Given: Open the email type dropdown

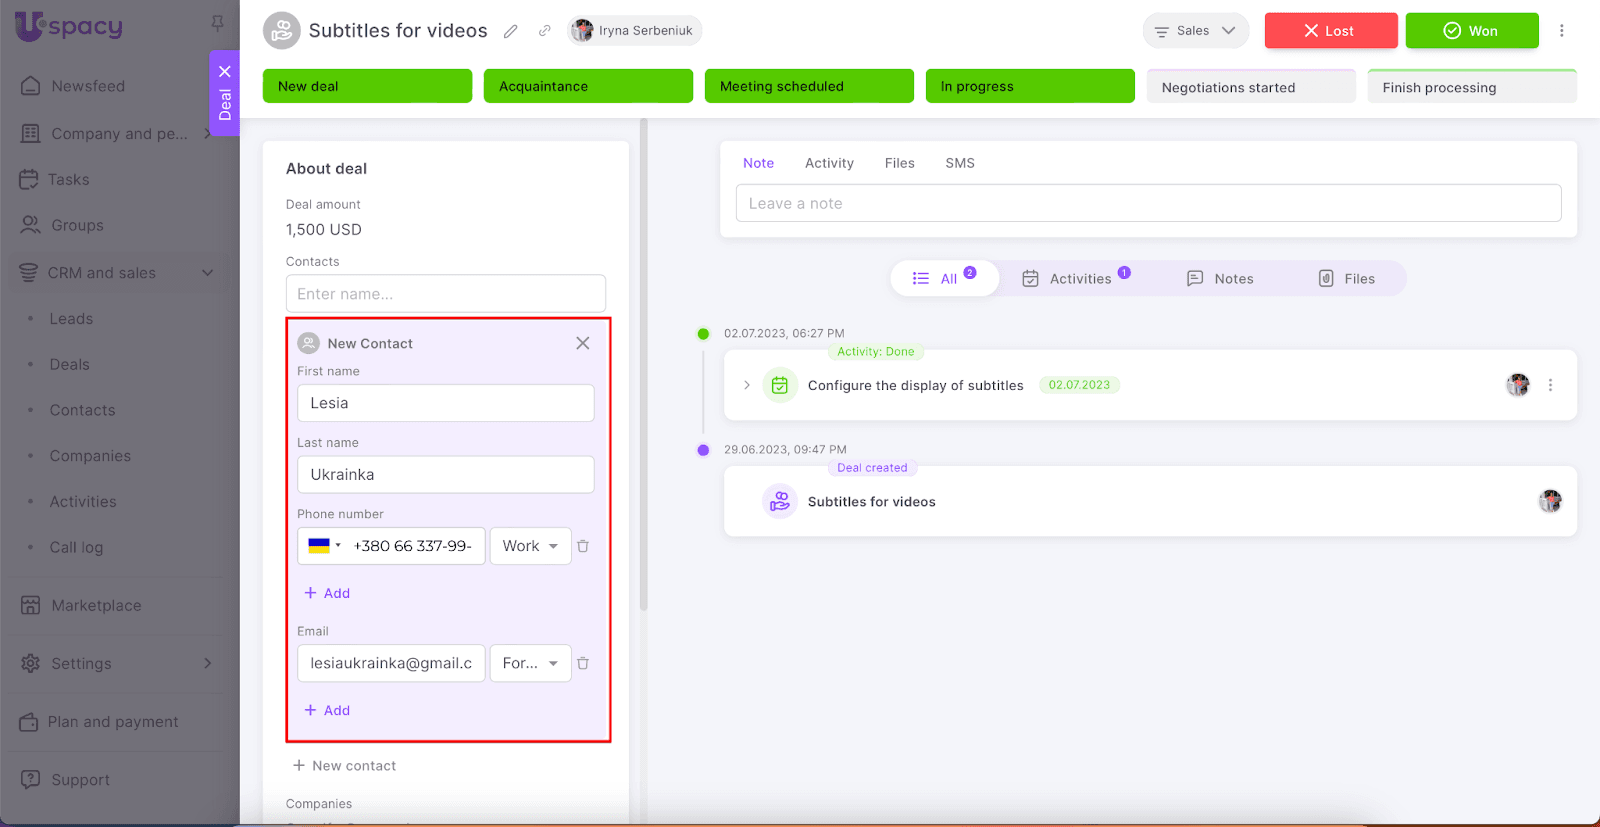Looking at the screenshot, I should coord(530,663).
